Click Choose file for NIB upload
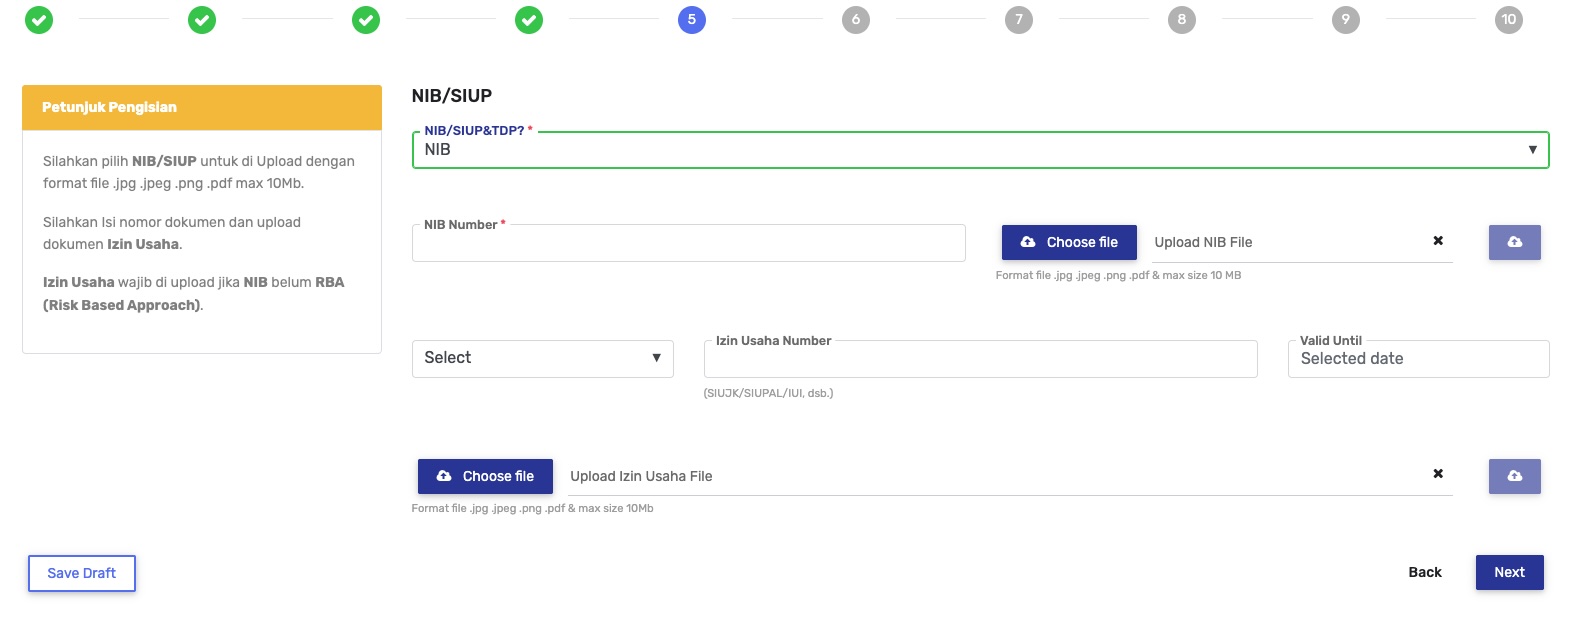 [x=1069, y=242]
